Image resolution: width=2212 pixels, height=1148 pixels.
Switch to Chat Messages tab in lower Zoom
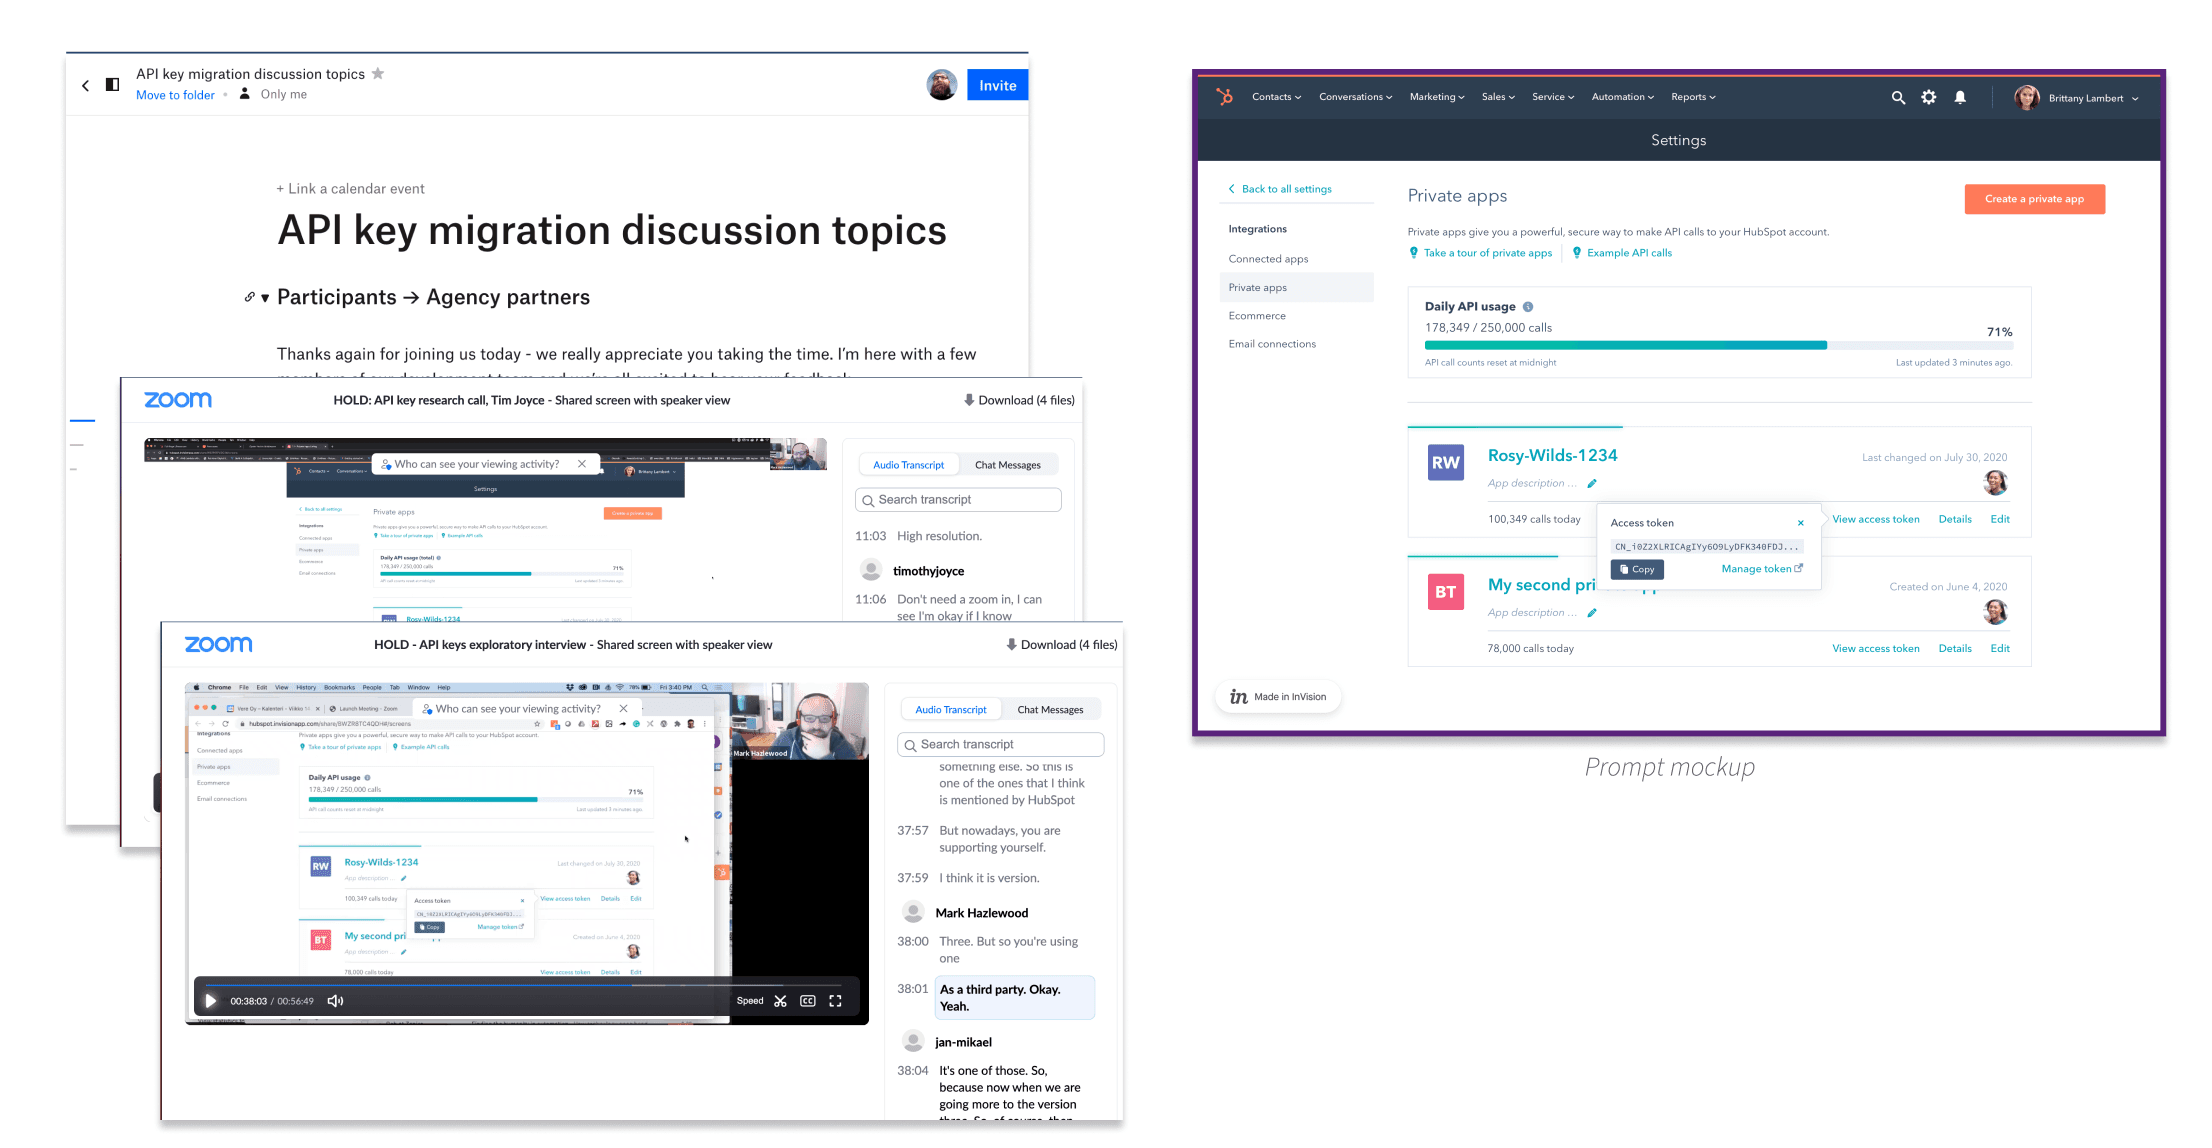point(1050,710)
